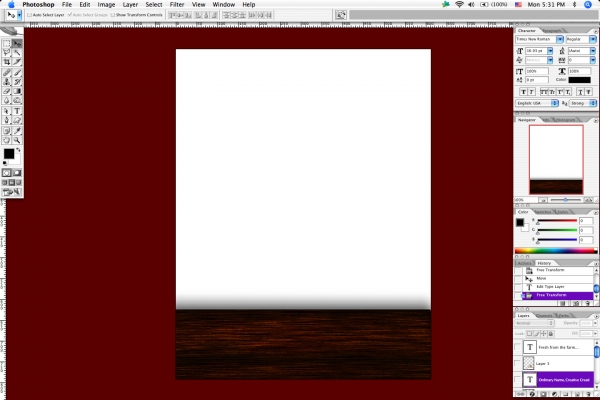Lock transparent pixels in Layers panel
The height and width of the screenshot is (400, 600).
click(529, 334)
